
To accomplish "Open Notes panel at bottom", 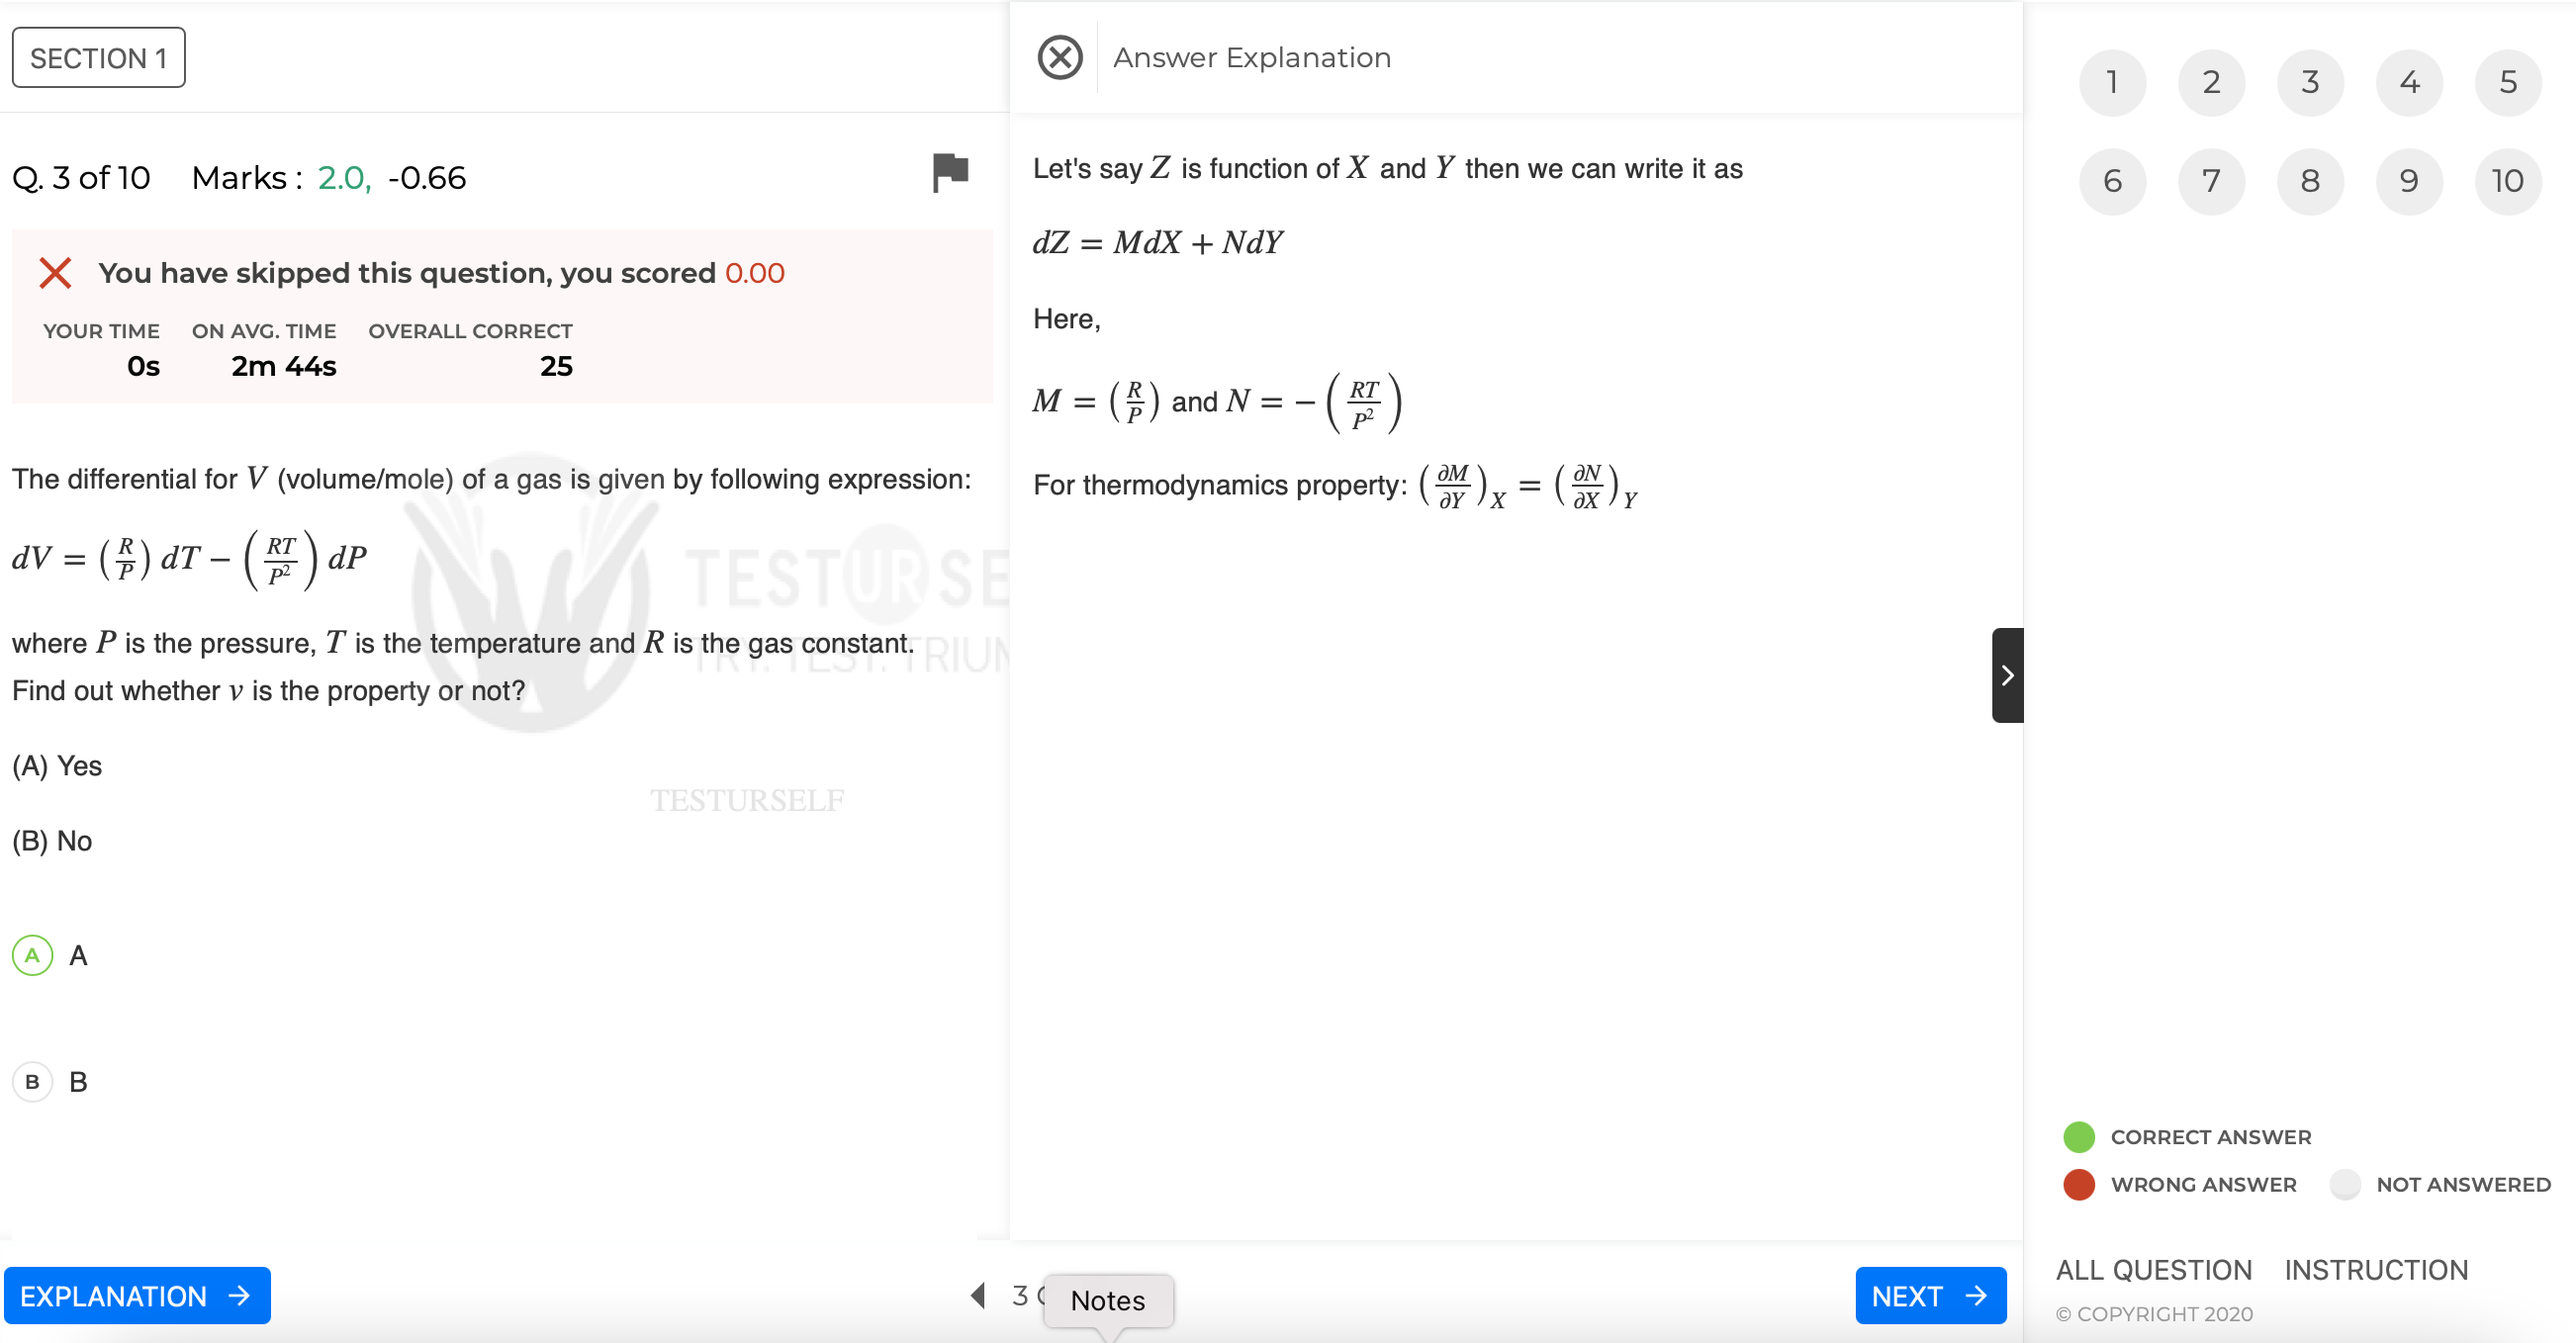I will [x=1106, y=1298].
